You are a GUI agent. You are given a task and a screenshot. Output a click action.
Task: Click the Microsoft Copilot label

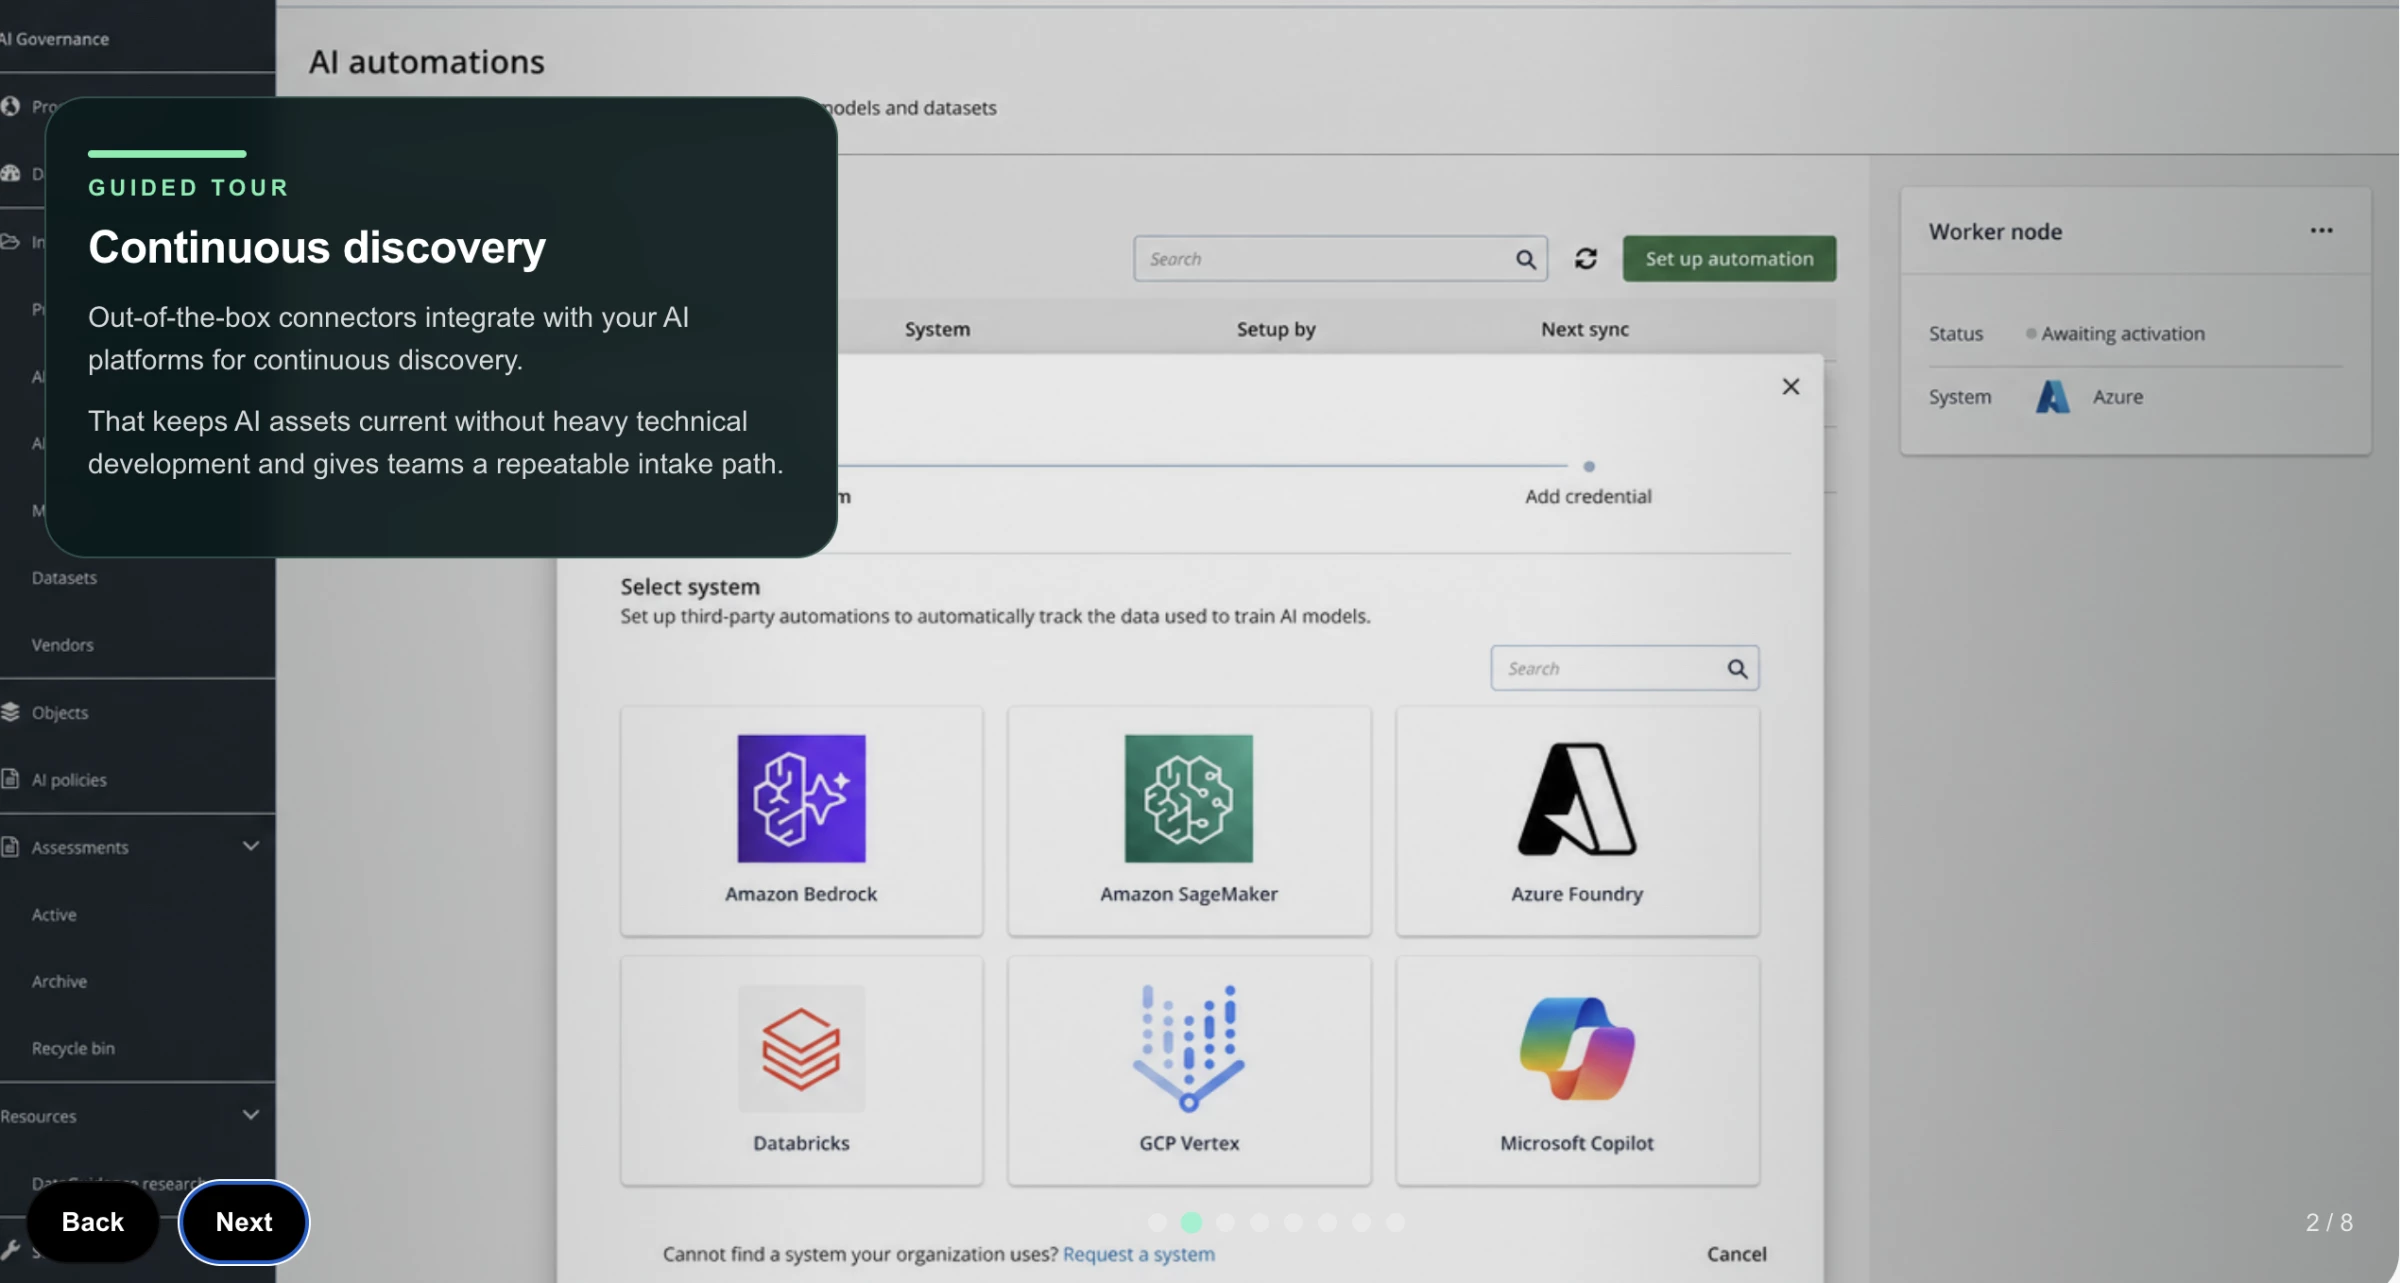1577,1143
